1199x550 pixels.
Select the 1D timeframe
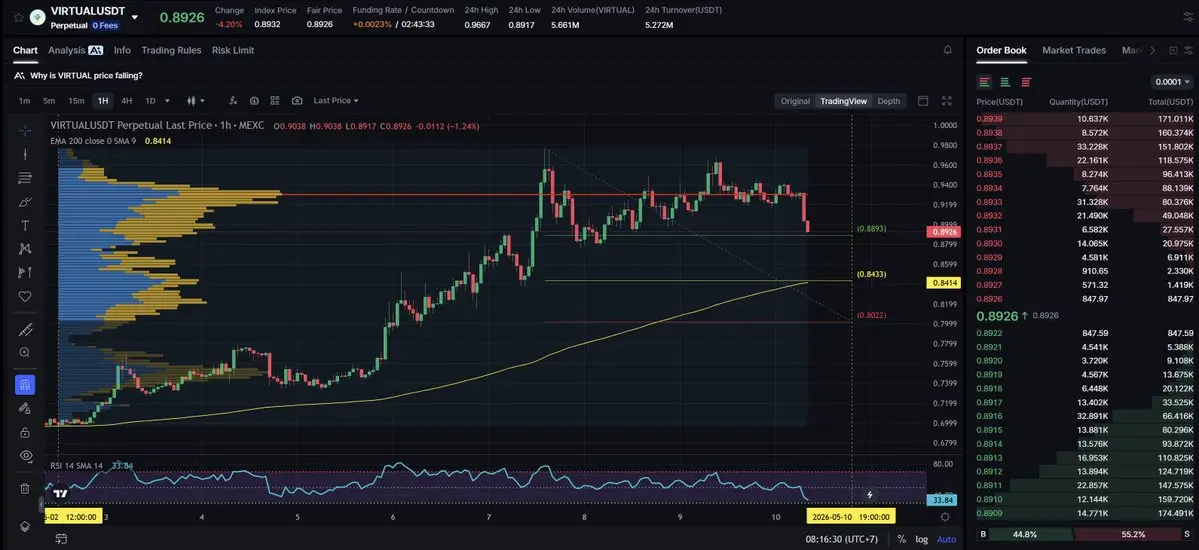(150, 101)
